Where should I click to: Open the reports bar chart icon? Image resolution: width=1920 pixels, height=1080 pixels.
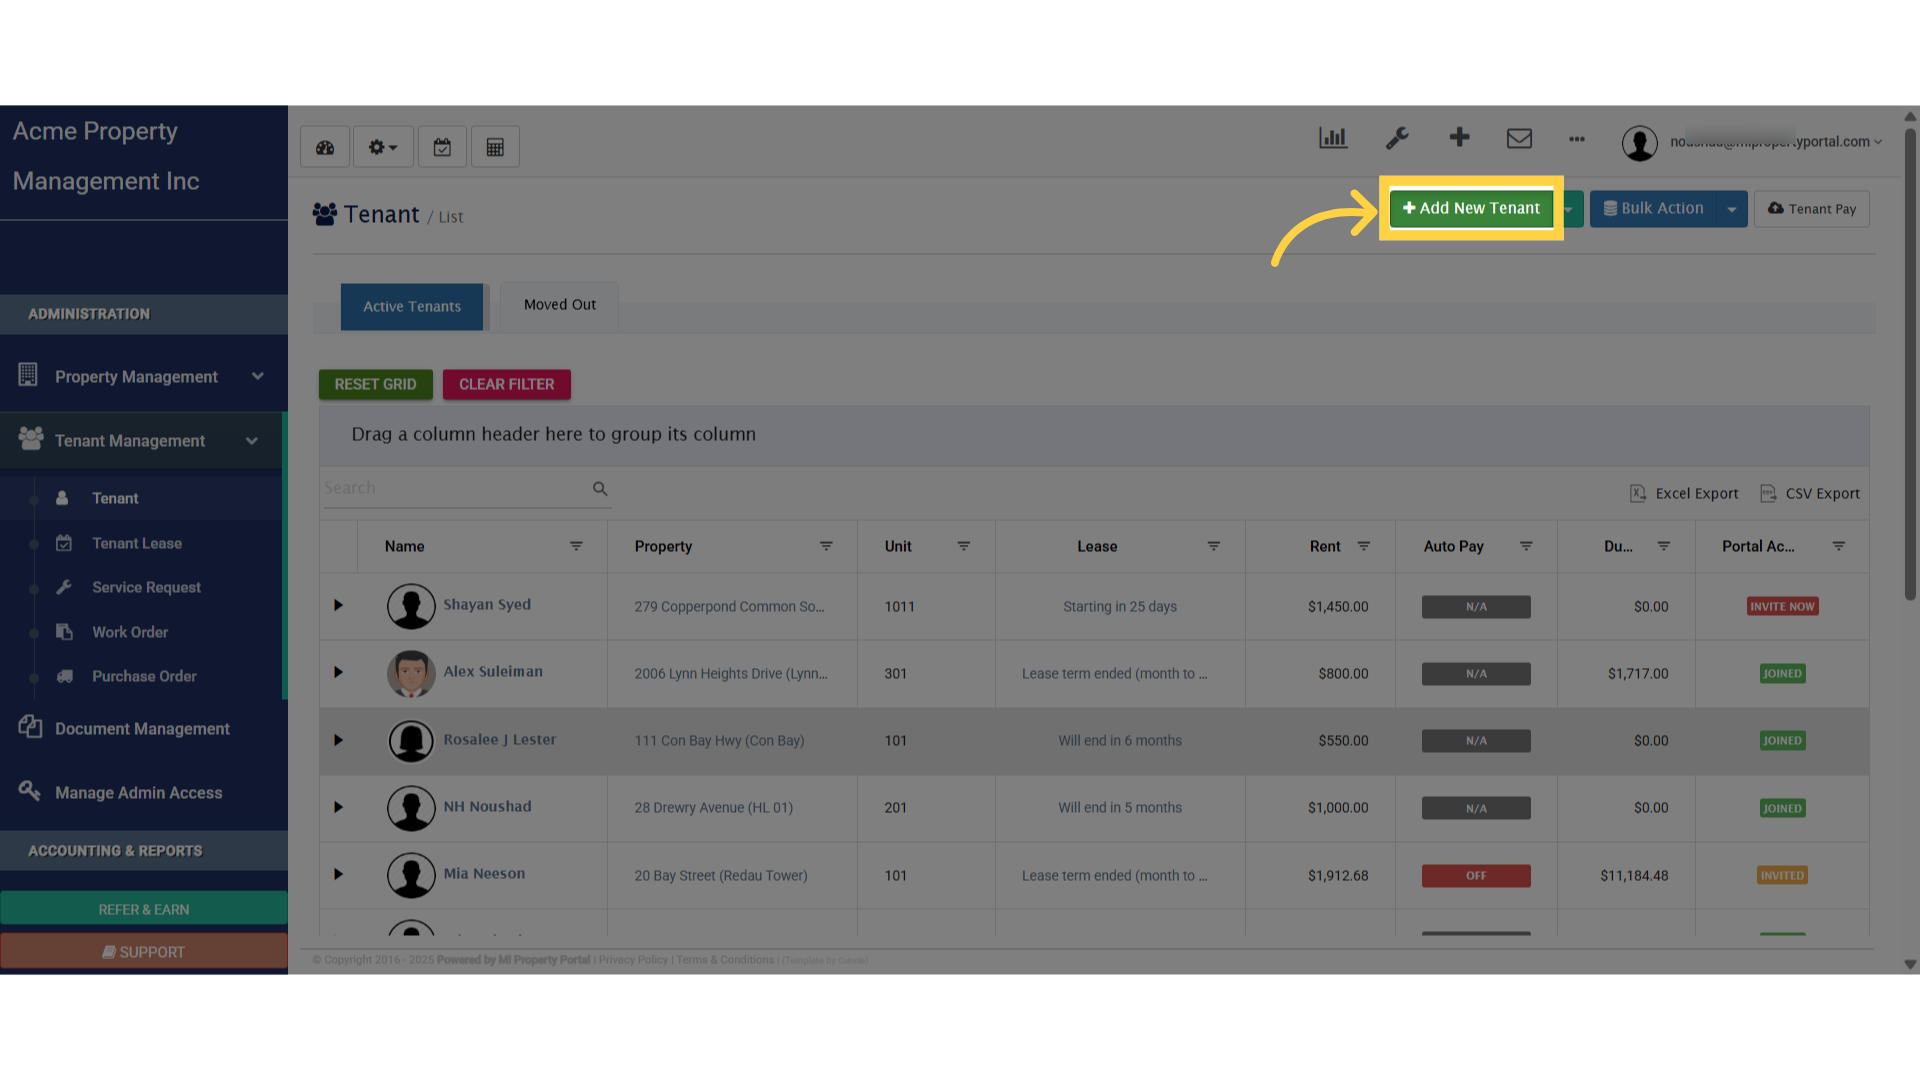pos(1333,138)
